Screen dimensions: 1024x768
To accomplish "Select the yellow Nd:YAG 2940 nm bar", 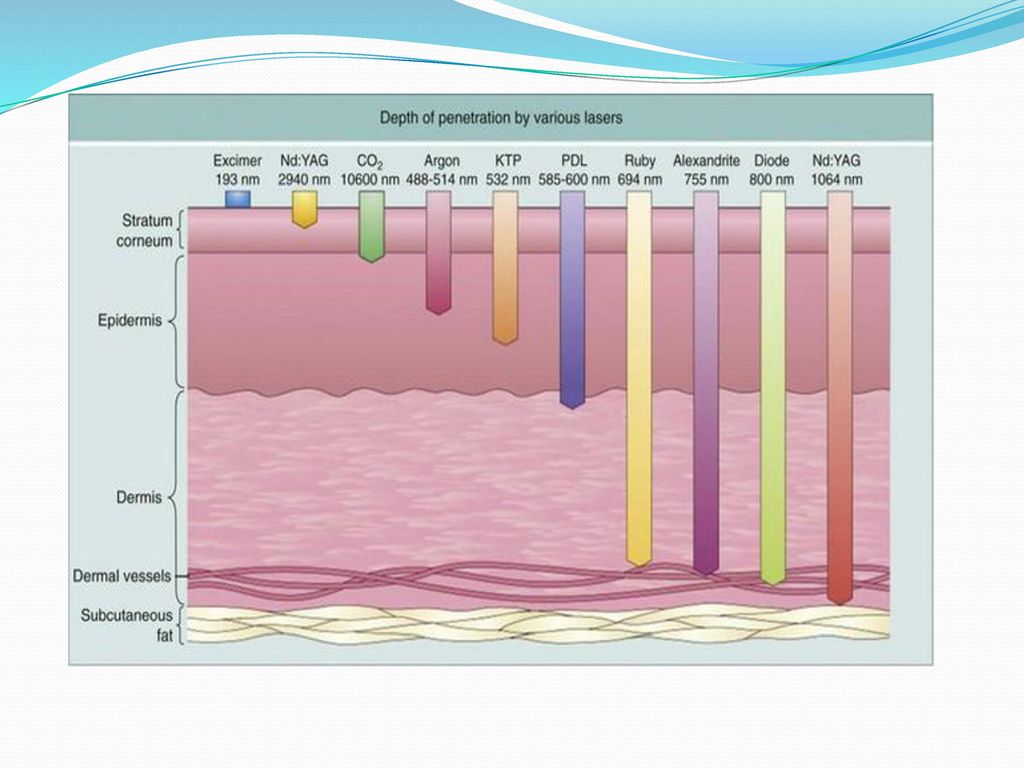I will (x=304, y=210).
